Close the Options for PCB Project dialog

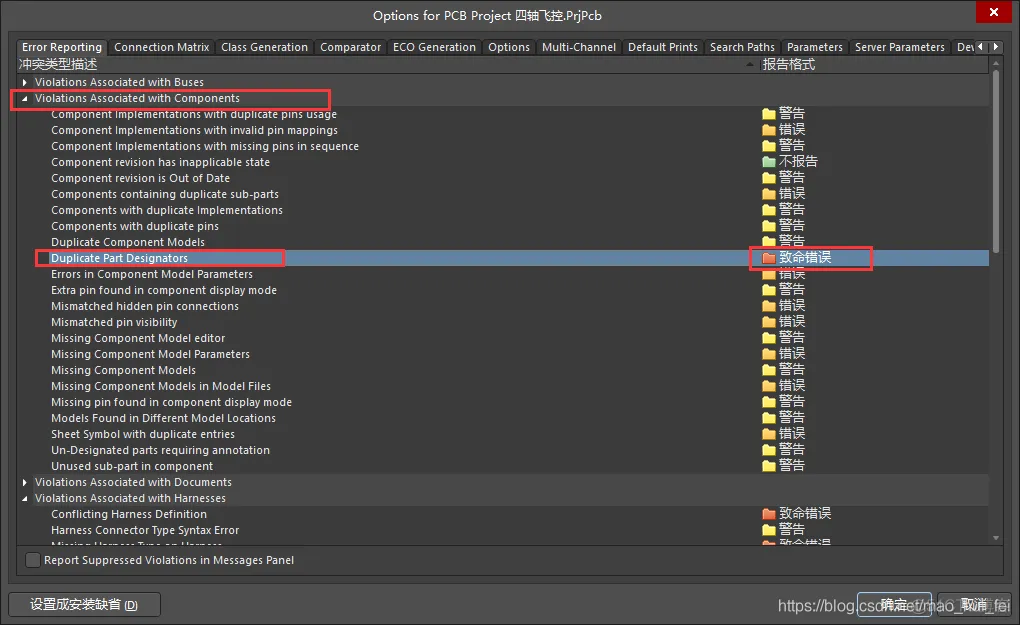coord(994,12)
